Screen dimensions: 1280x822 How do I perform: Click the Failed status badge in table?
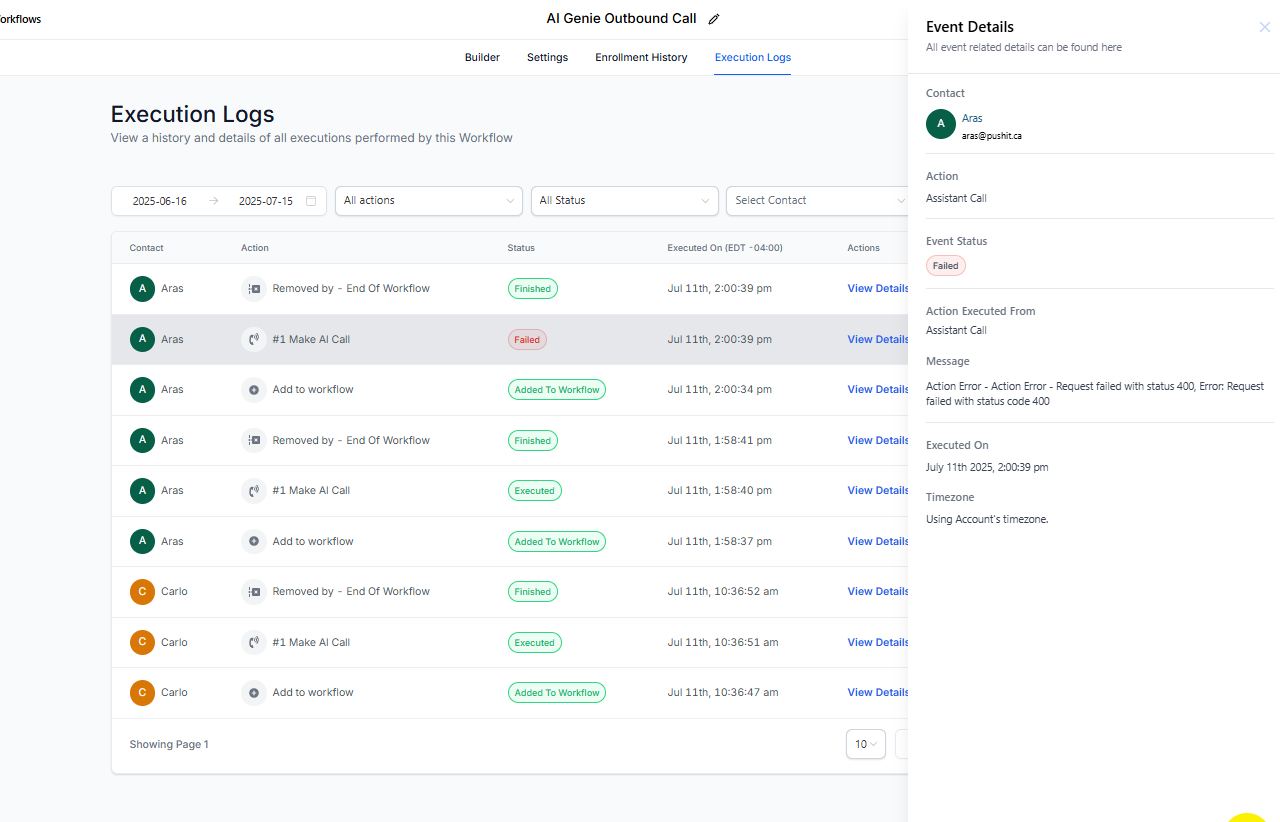(x=527, y=340)
